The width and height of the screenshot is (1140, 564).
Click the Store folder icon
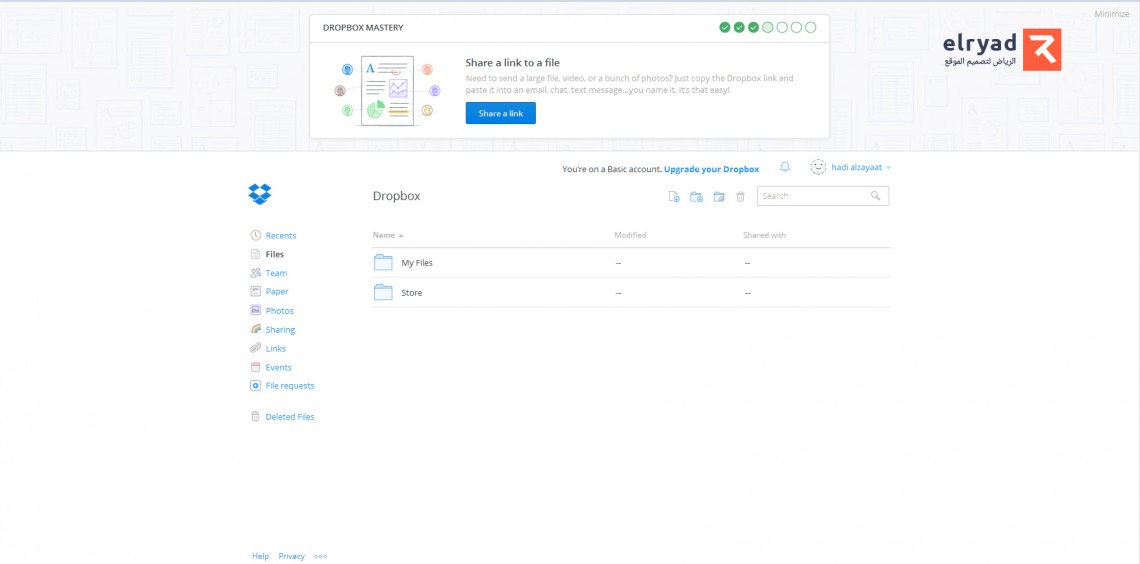[x=383, y=292]
